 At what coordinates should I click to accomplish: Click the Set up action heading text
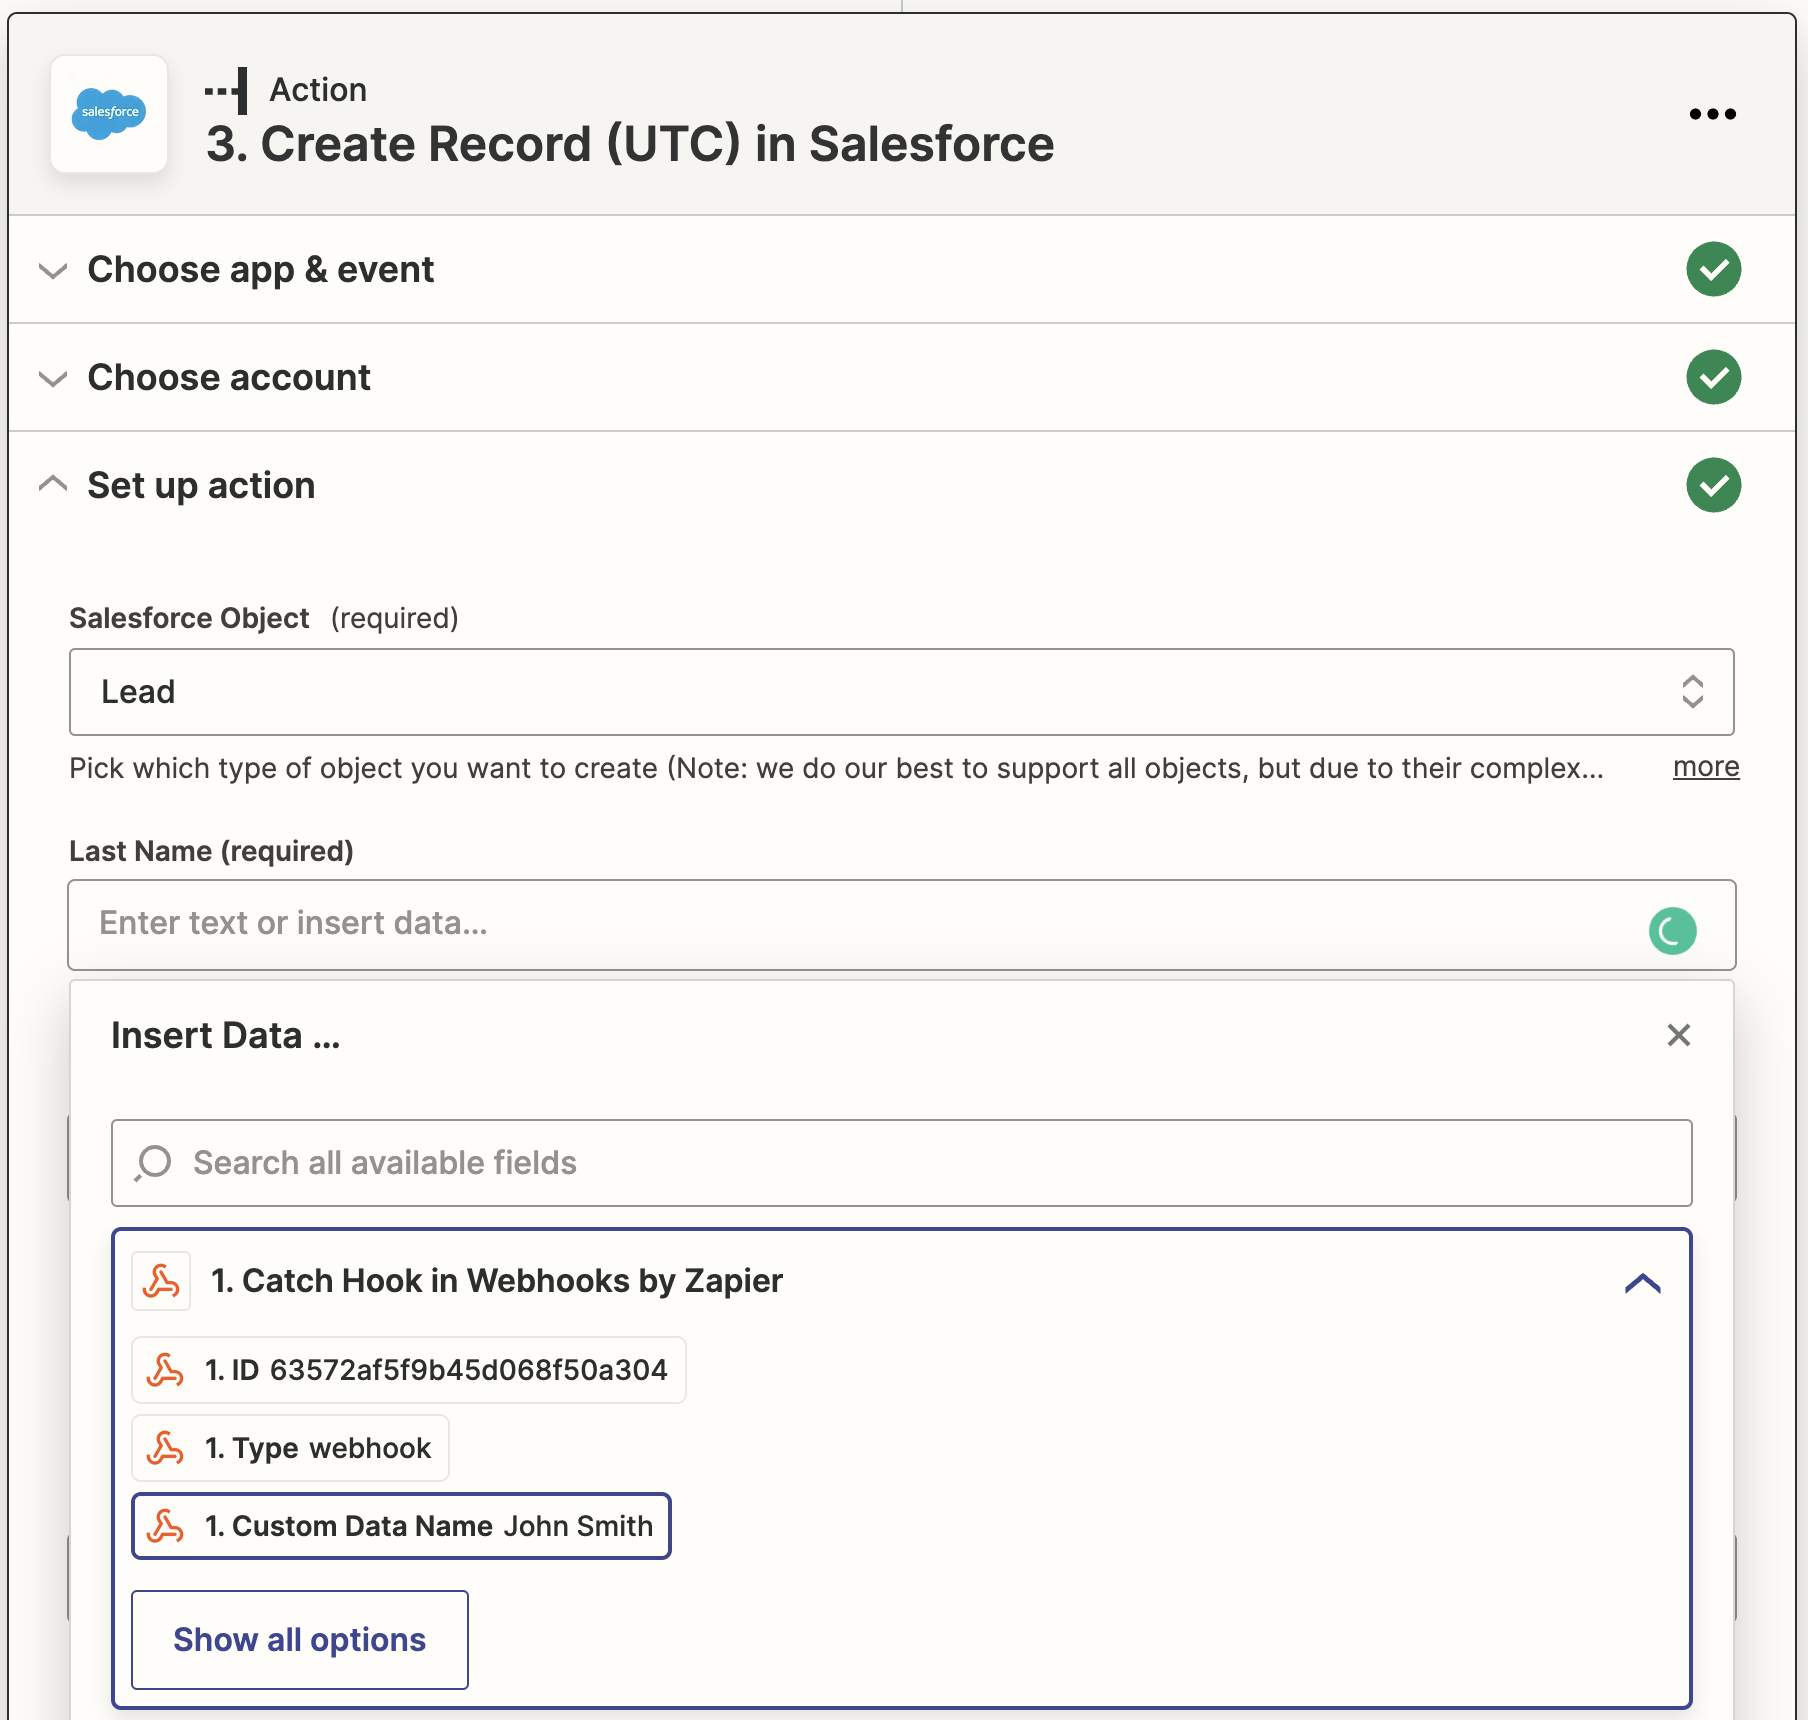coord(201,486)
